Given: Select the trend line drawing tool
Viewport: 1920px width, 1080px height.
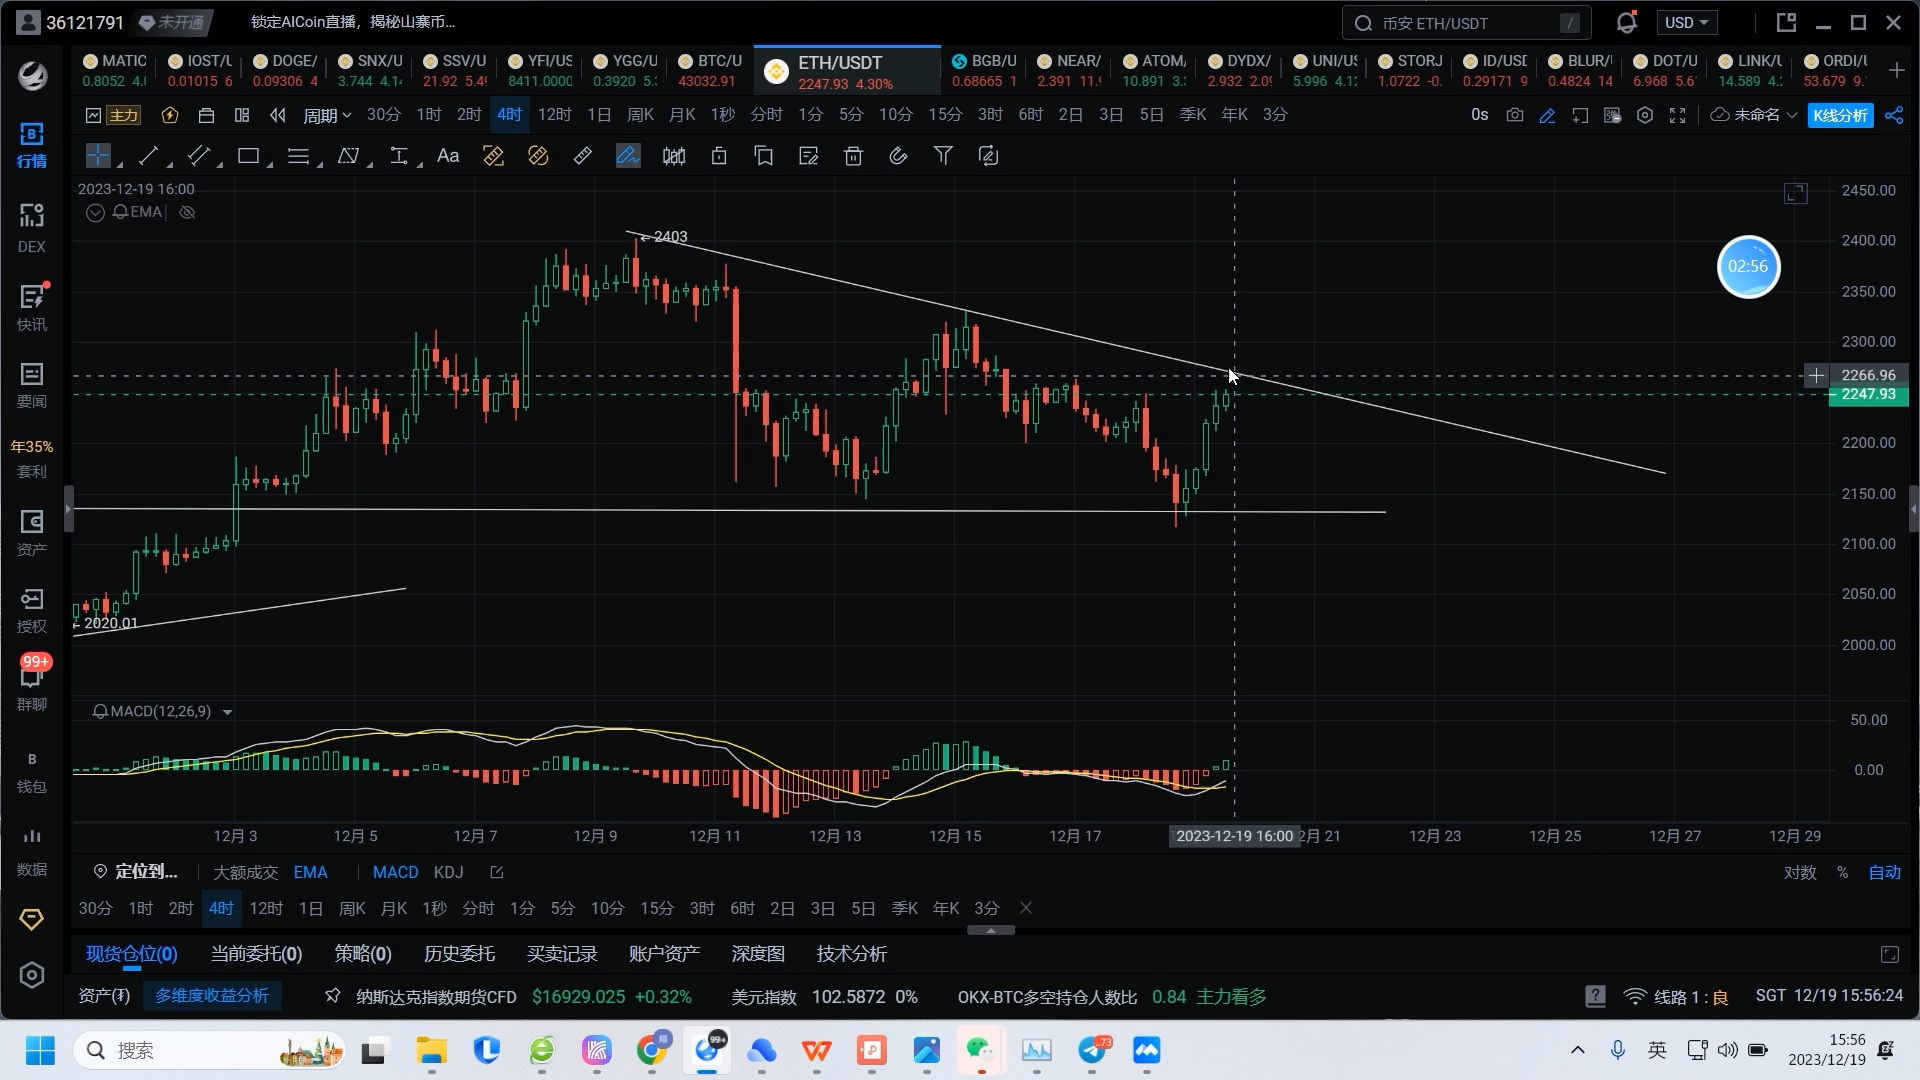Looking at the screenshot, I should tap(148, 156).
